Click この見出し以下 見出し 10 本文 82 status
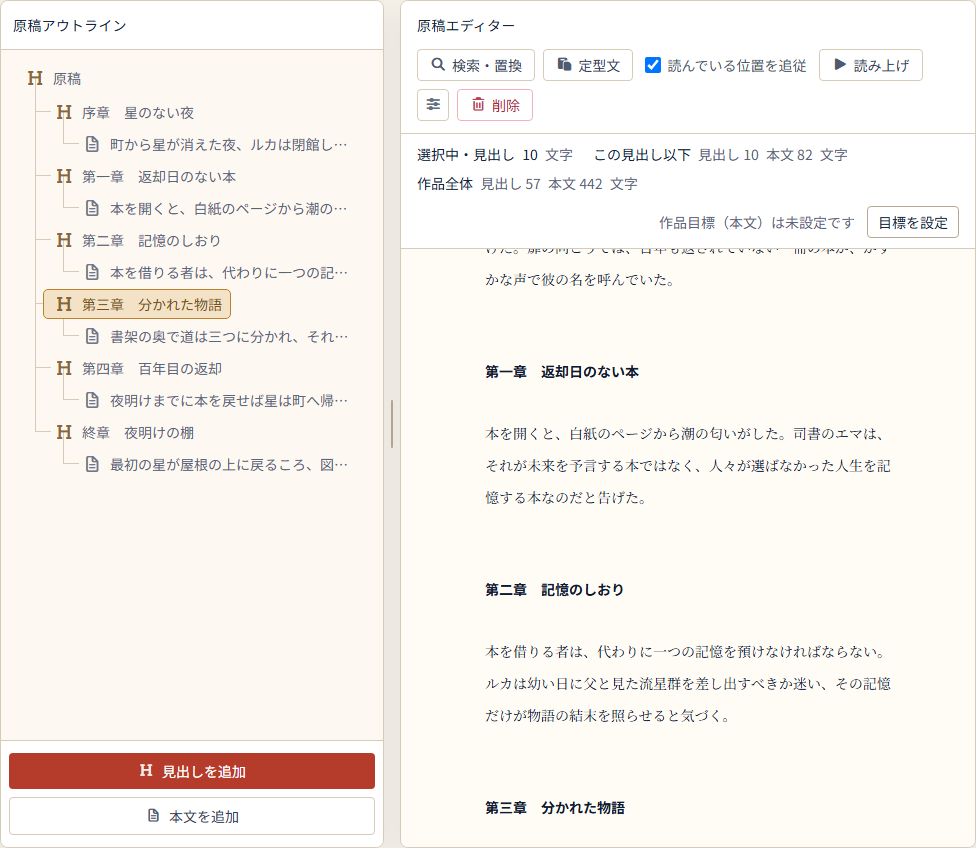 tap(721, 154)
